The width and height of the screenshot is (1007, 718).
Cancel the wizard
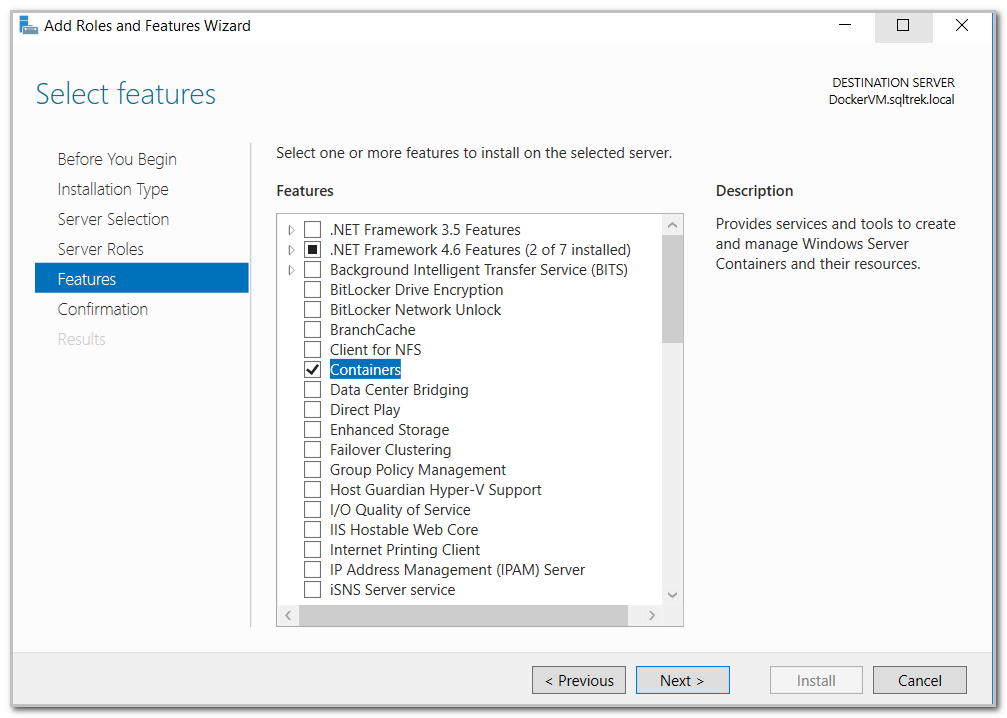(919, 680)
